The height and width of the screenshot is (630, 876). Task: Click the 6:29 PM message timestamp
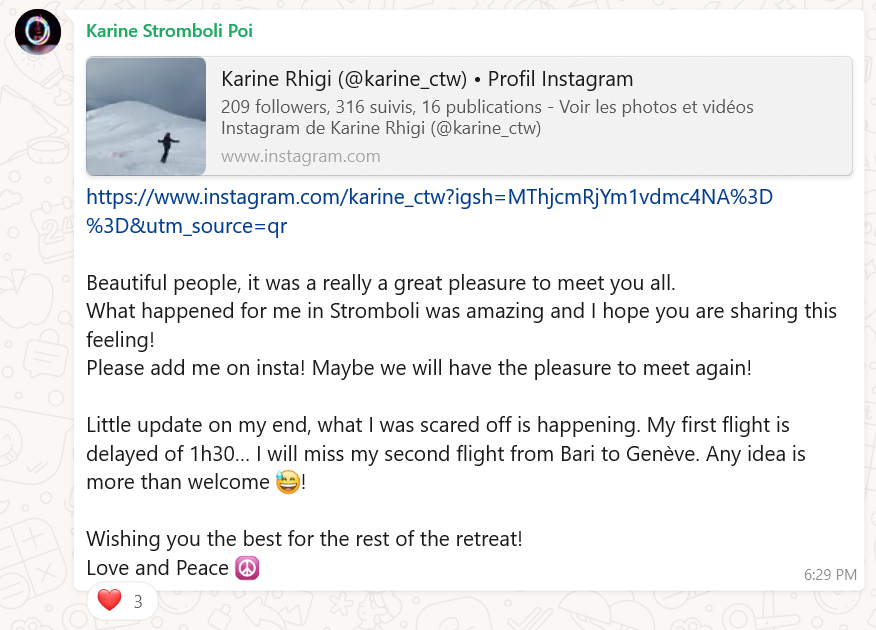(x=829, y=575)
